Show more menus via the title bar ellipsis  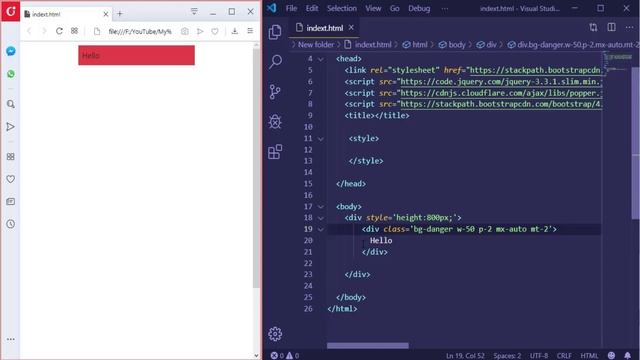[x=444, y=8]
